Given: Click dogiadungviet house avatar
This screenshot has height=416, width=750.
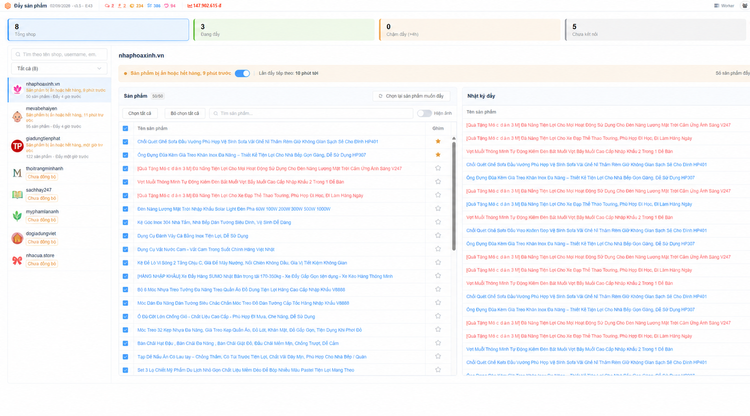Looking at the screenshot, I should [x=17, y=238].
